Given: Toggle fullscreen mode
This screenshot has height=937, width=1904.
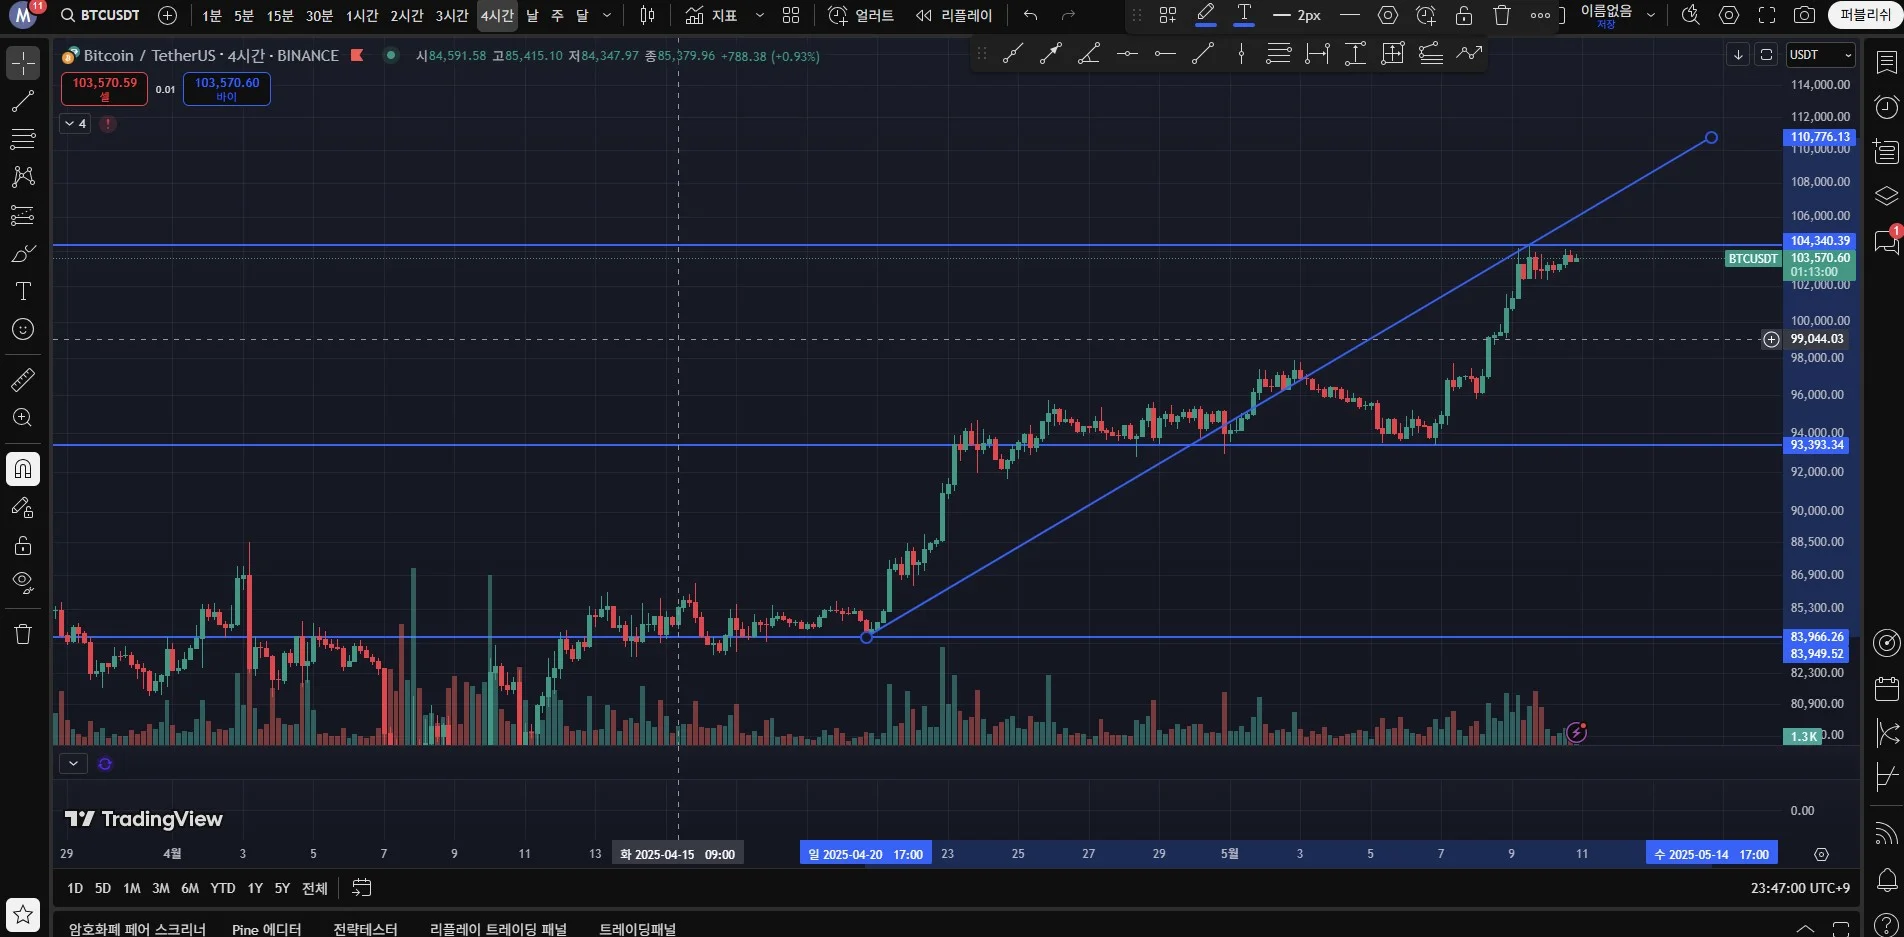Looking at the screenshot, I should click(x=1767, y=15).
